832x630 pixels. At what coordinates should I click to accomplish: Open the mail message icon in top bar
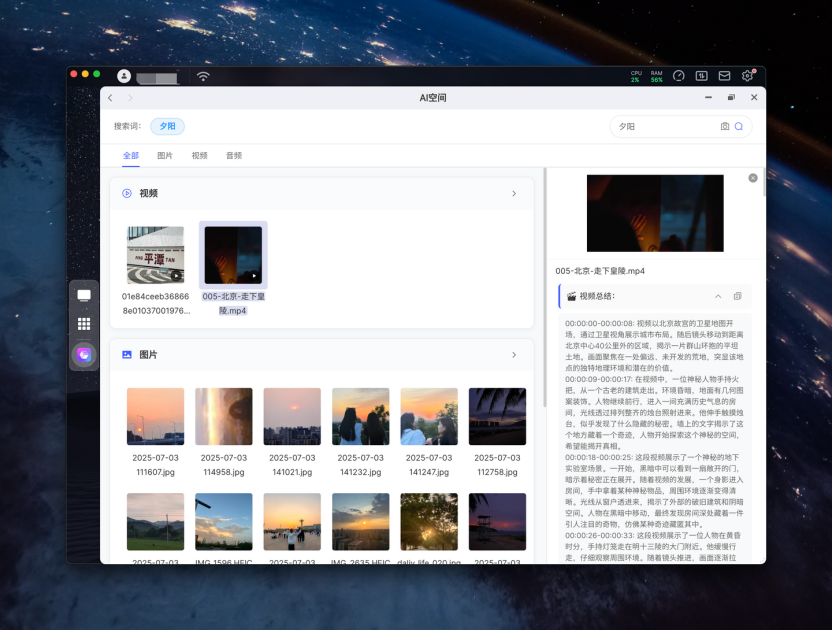pyautogui.click(x=724, y=76)
